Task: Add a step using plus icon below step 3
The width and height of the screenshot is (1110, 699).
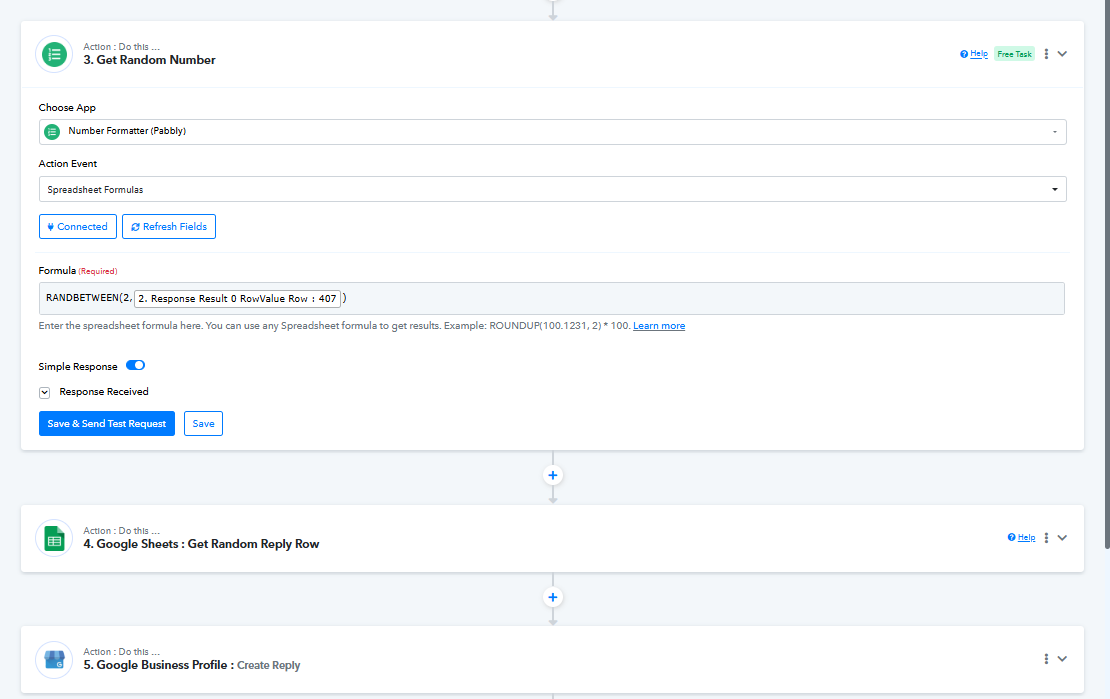Action: pyautogui.click(x=553, y=475)
